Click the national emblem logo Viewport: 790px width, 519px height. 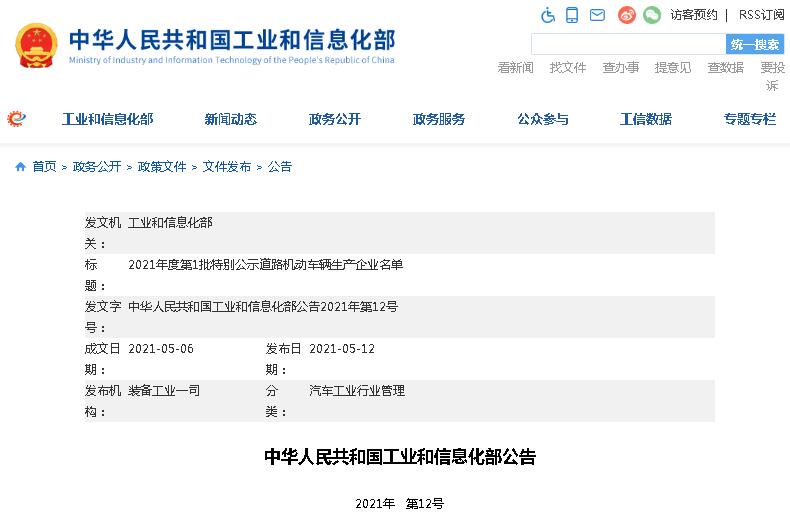click(x=36, y=45)
